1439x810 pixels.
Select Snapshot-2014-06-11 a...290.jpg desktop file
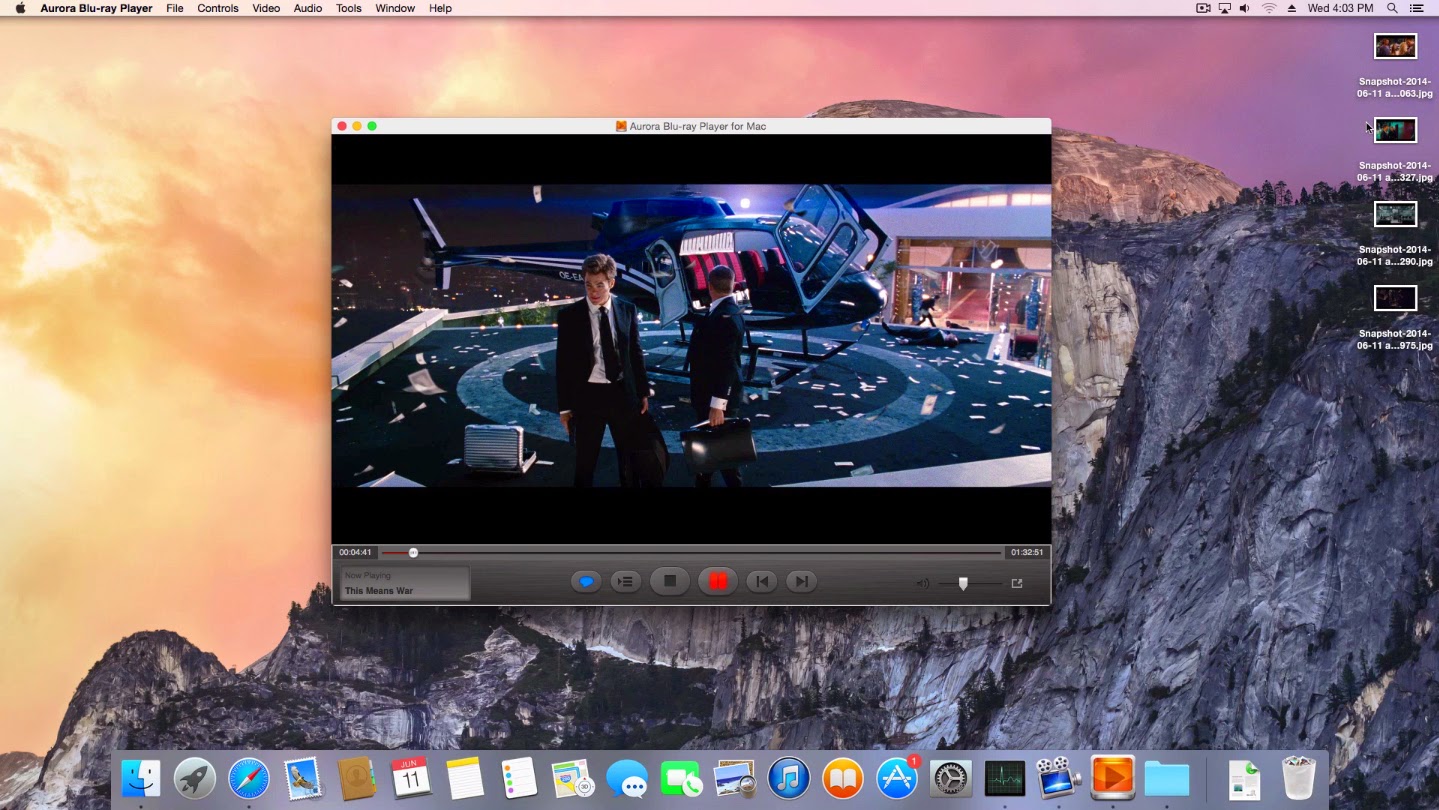click(1395, 234)
